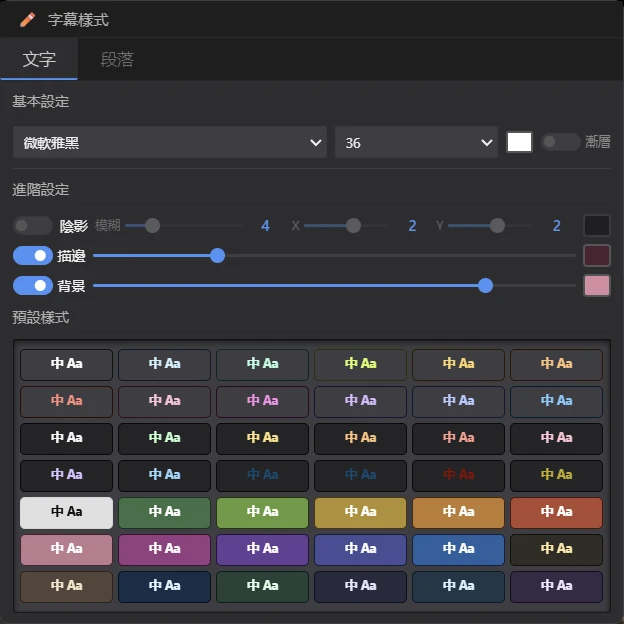Open the white text color swatch
This screenshot has height=624, width=624.
tap(519, 142)
